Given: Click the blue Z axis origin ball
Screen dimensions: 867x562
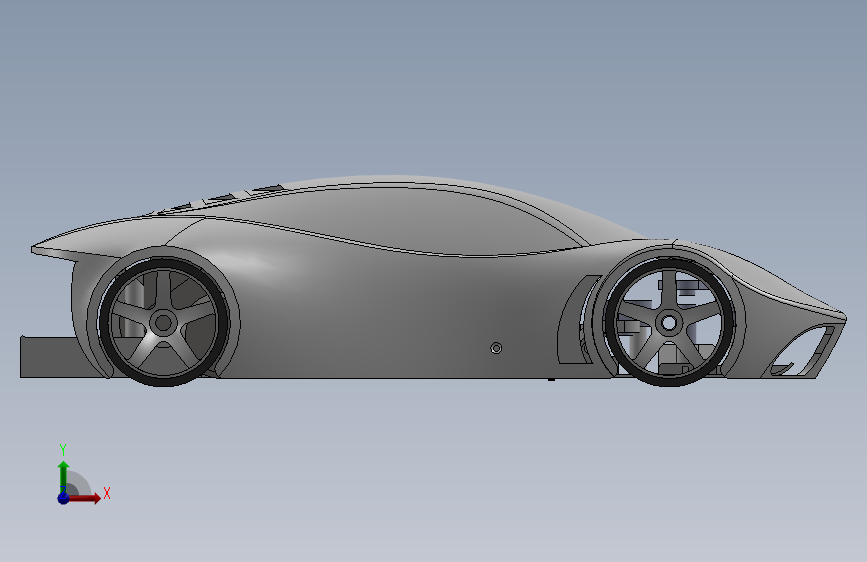Looking at the screenshot, I should click(63, 498).
